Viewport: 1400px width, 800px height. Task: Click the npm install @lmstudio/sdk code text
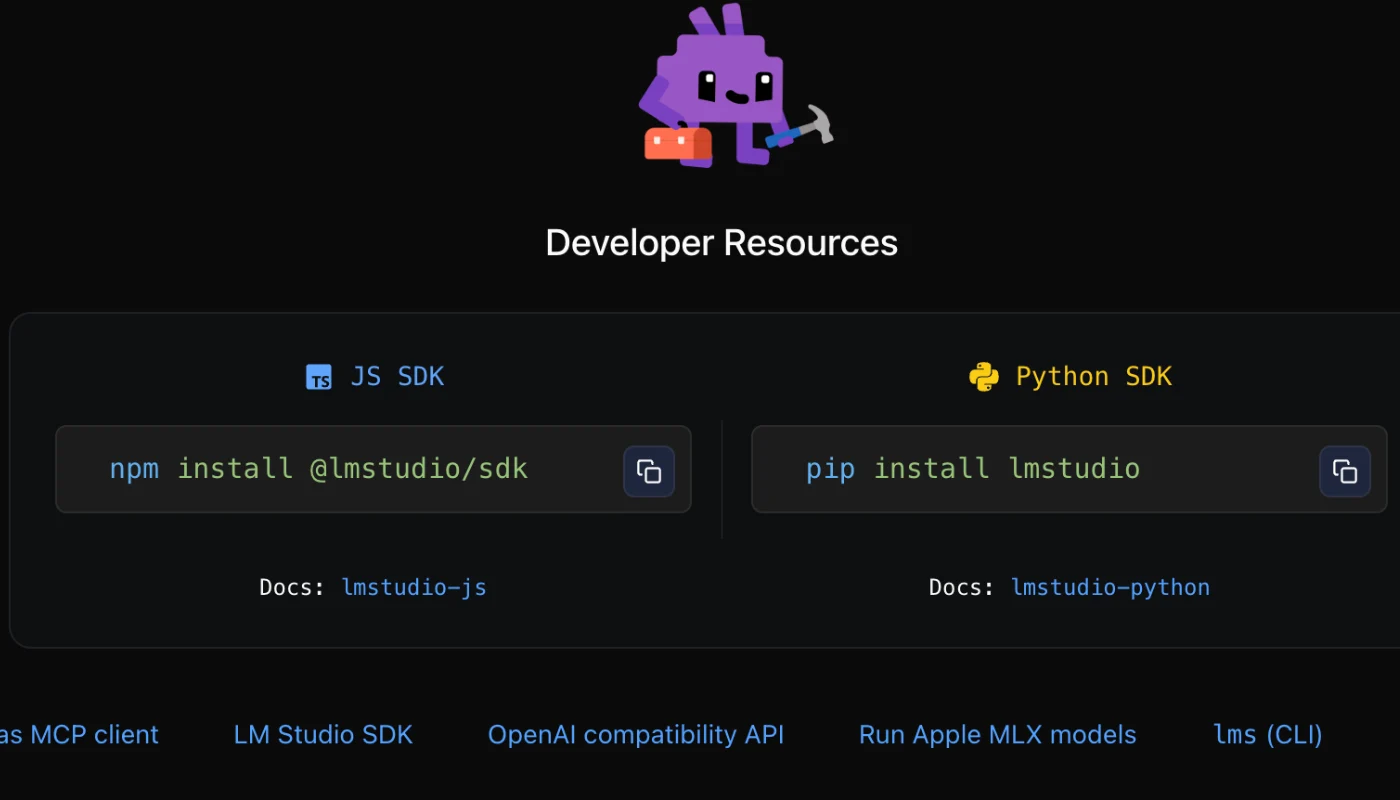pyautogui.click(x=319, y=469)
